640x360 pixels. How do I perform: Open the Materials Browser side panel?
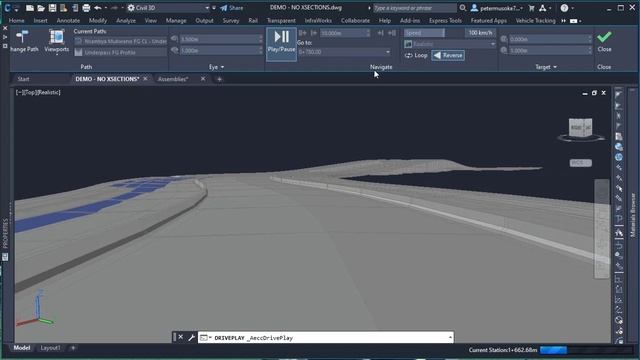[x=633, y=216]
